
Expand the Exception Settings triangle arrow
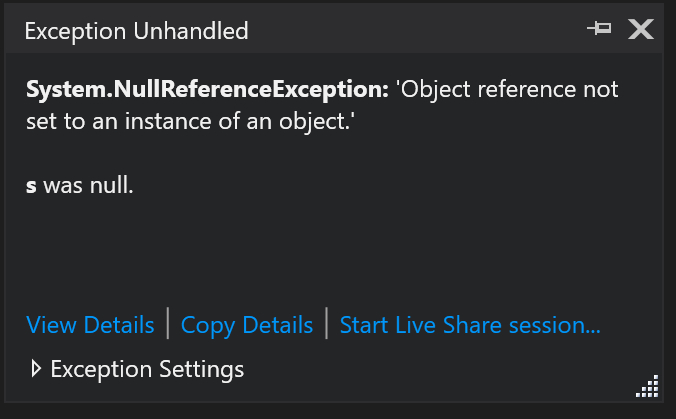click(36, 369)
